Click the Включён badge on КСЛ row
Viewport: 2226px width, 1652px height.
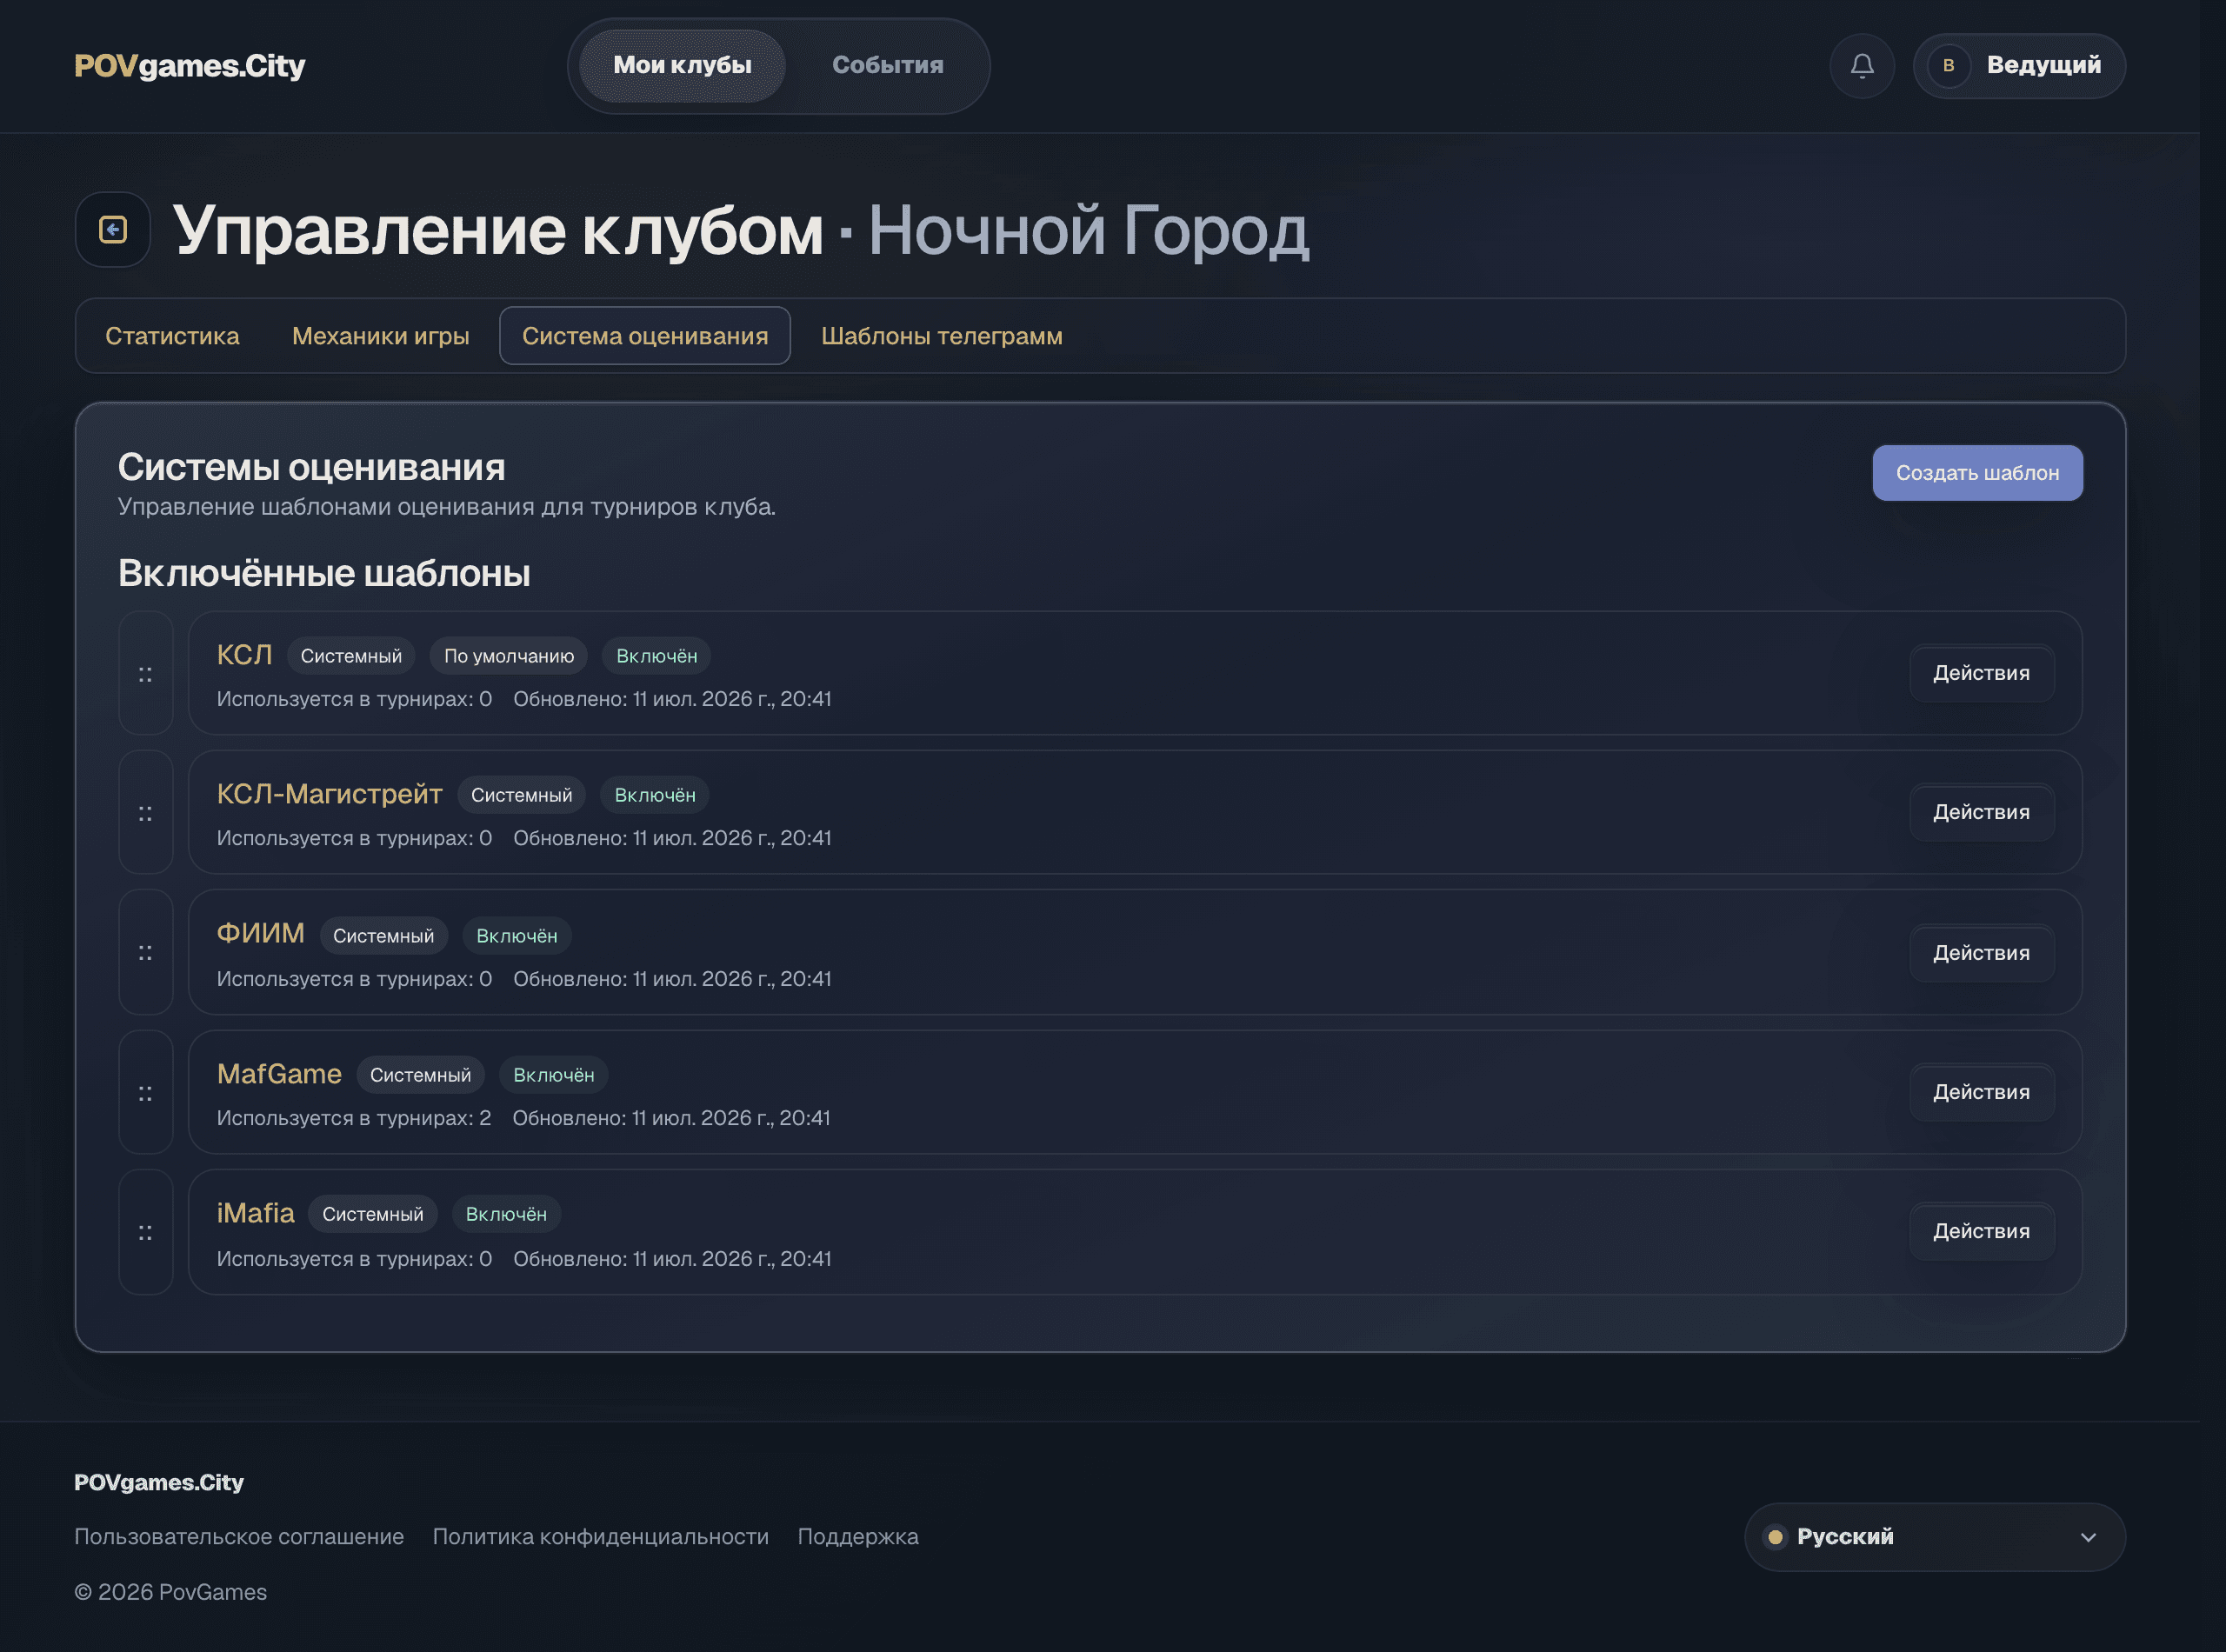coord(656,656)
